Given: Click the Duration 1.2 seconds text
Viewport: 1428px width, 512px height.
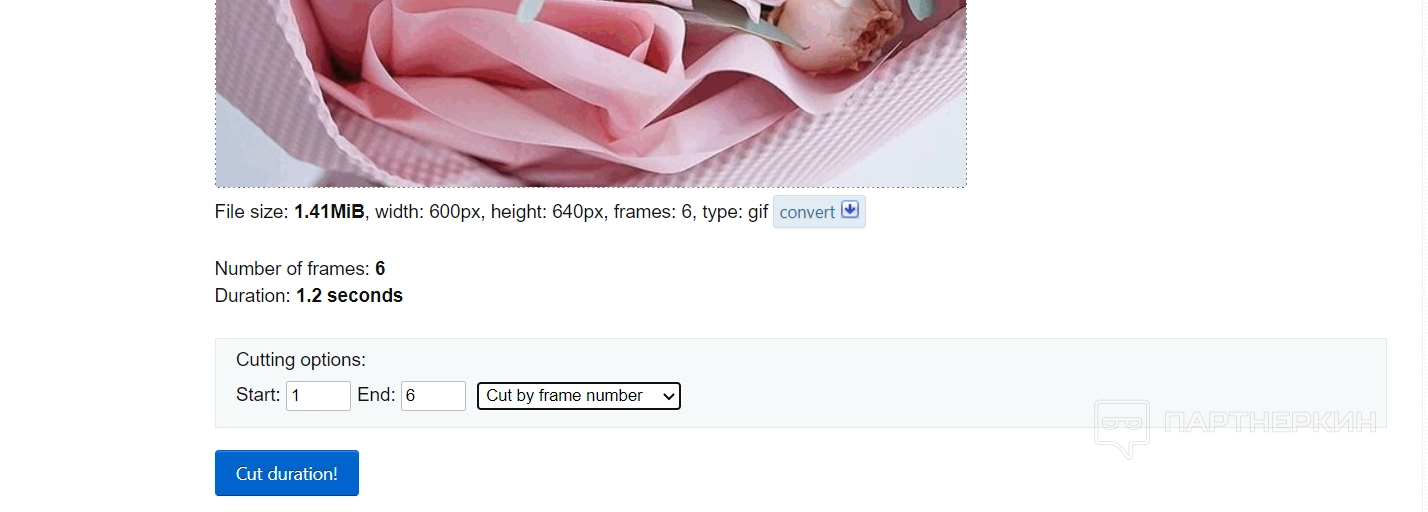Looking at the screenshot, I should [x=309, y=296].
